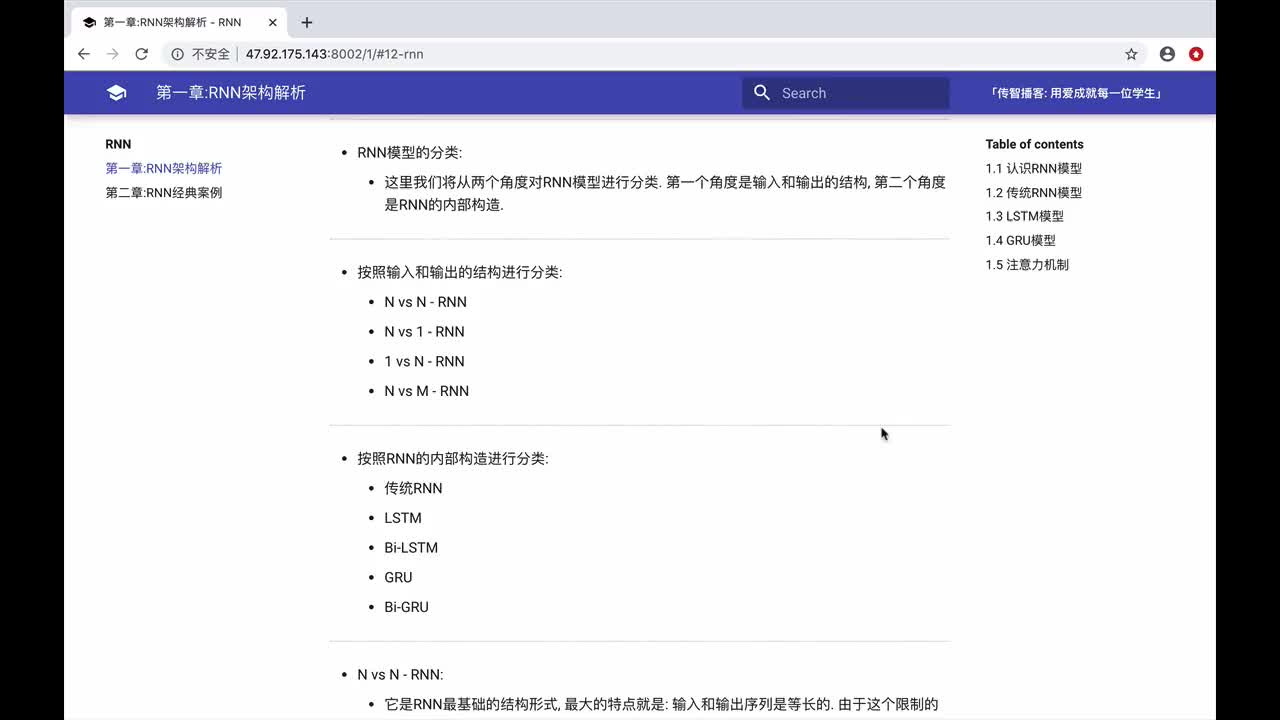Click the 不安全 security label
1280x720 pixels.
pos(211,54)
